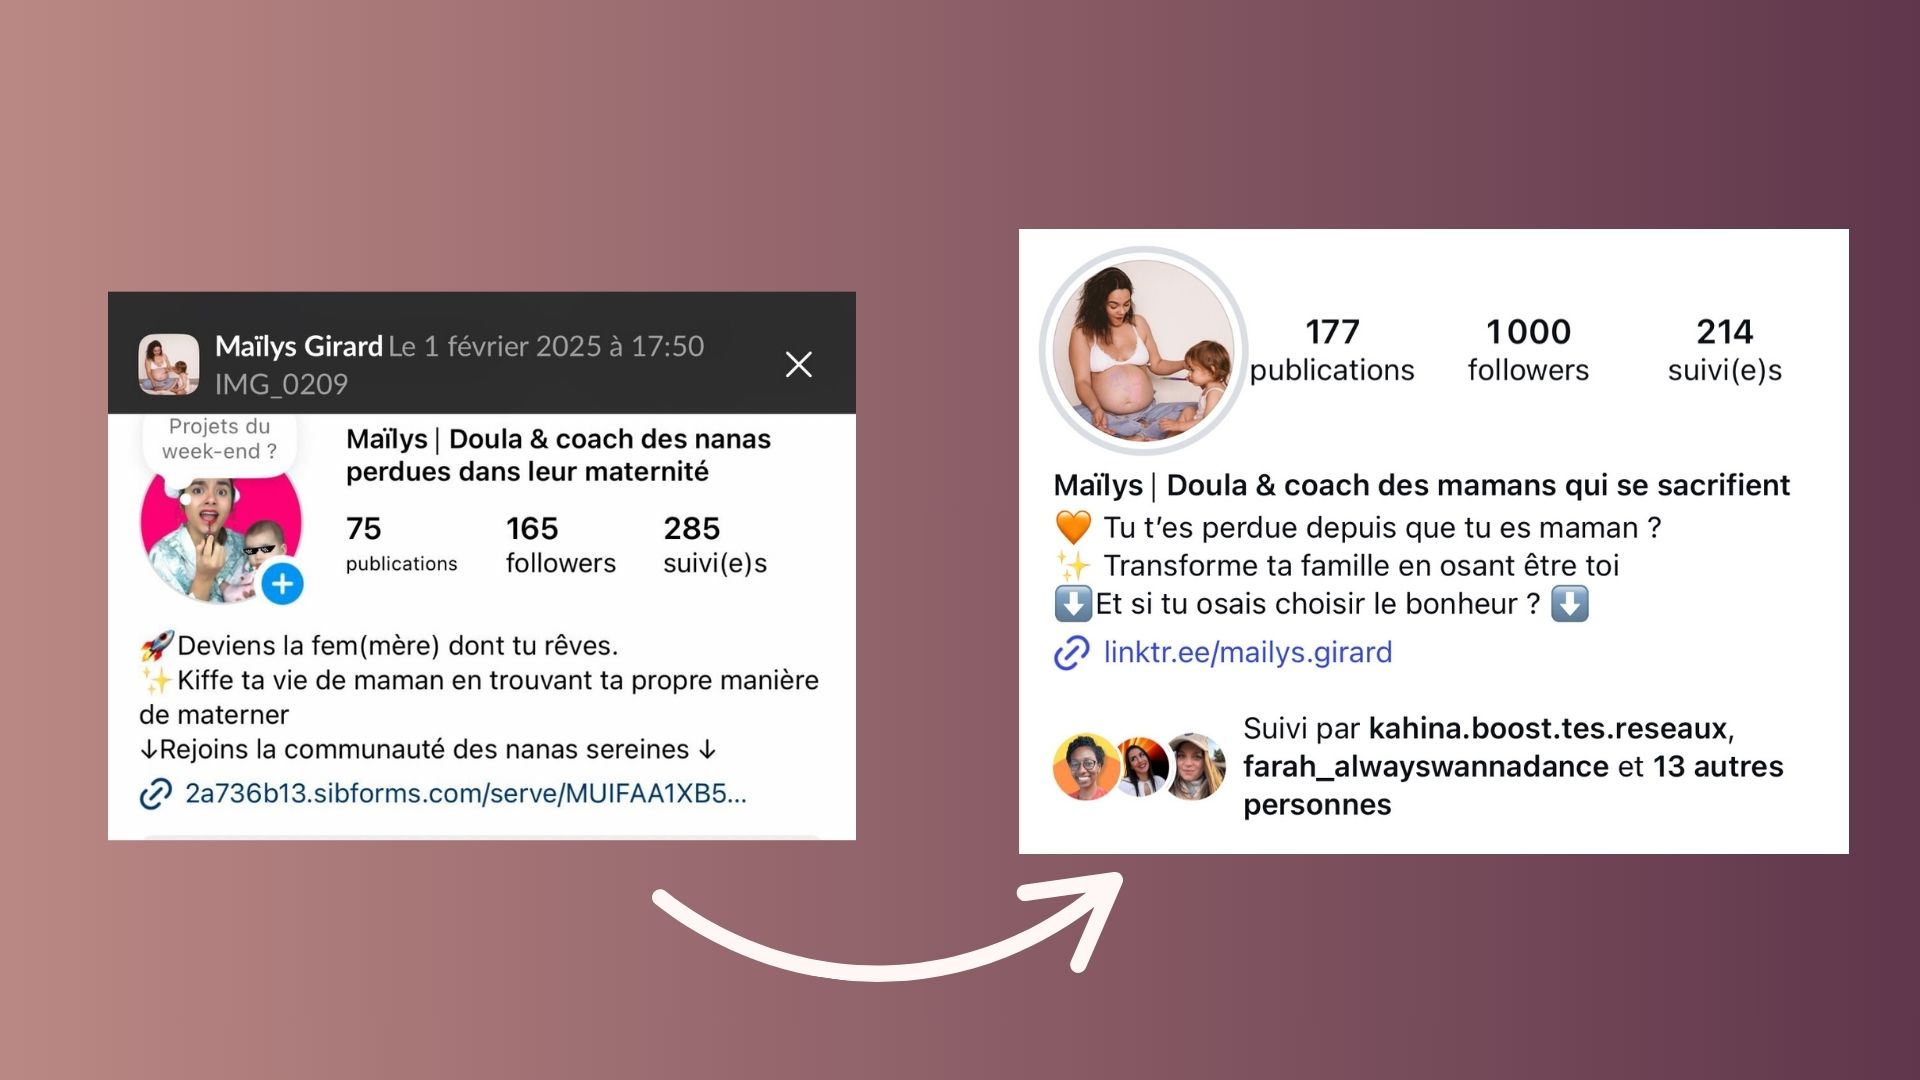Open kahina.boost.tes.reseaux profile

coord(1548,728)
